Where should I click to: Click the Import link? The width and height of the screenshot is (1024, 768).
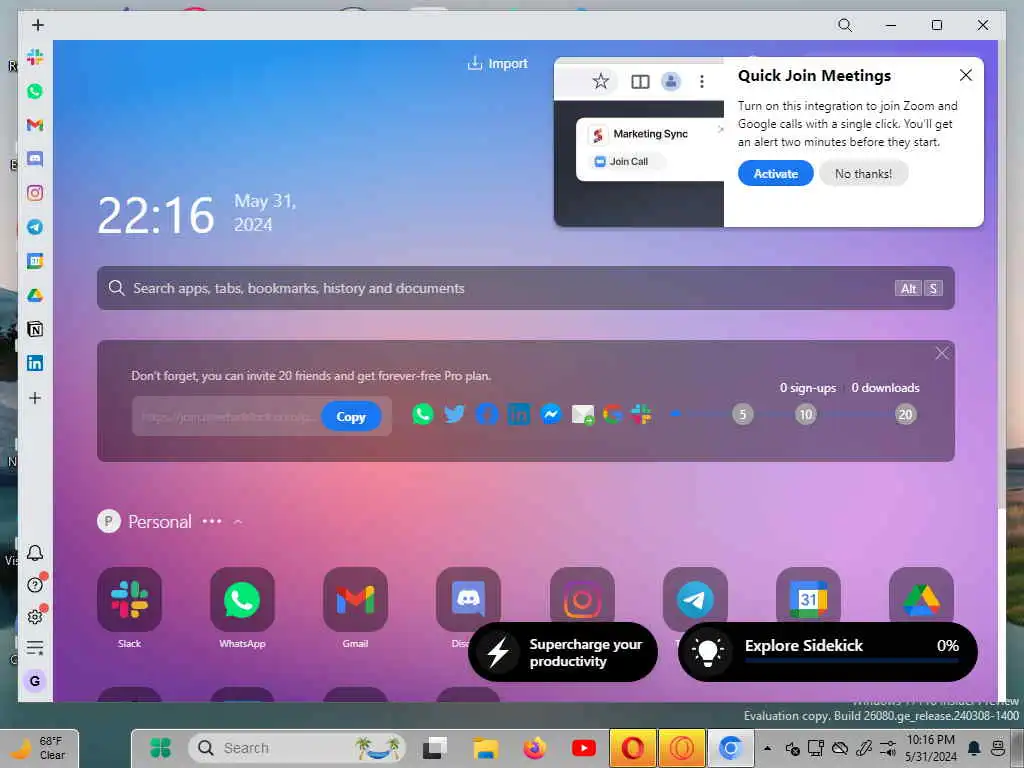tap(497, 63)
